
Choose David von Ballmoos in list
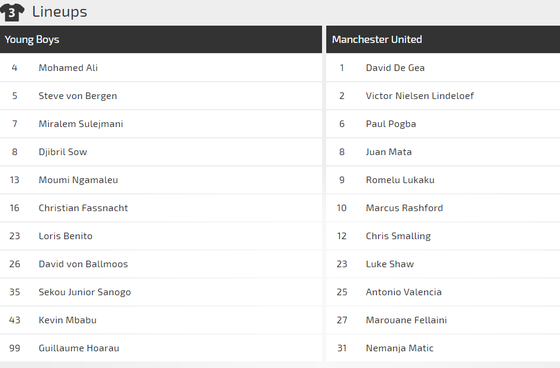click(83, 264)
